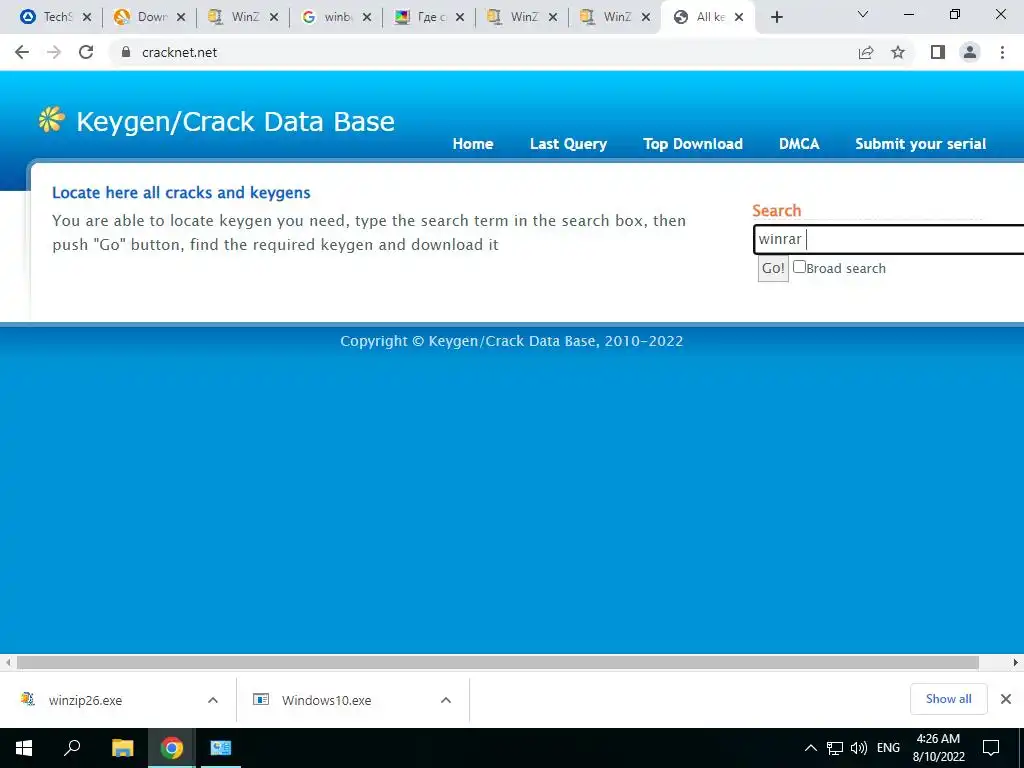The height and width of the screenshot is (768, 1024).
Task: Click the lock icon beside cracknet.net
Action: click(x=126, y=52)
